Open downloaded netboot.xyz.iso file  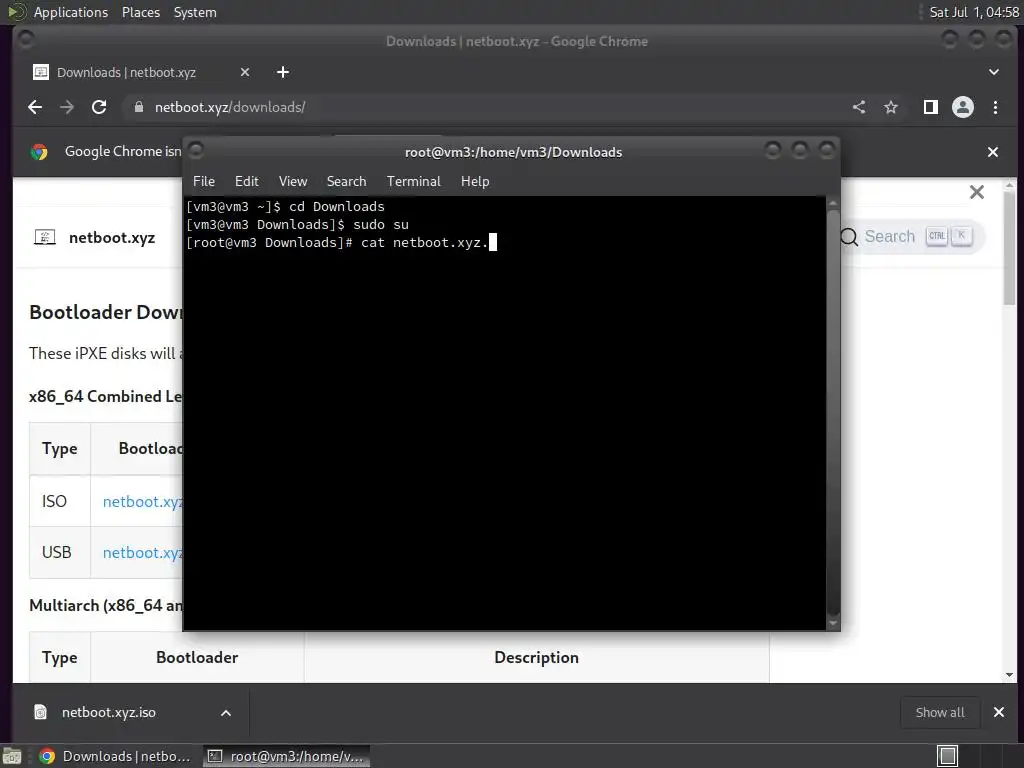[108, 712]
